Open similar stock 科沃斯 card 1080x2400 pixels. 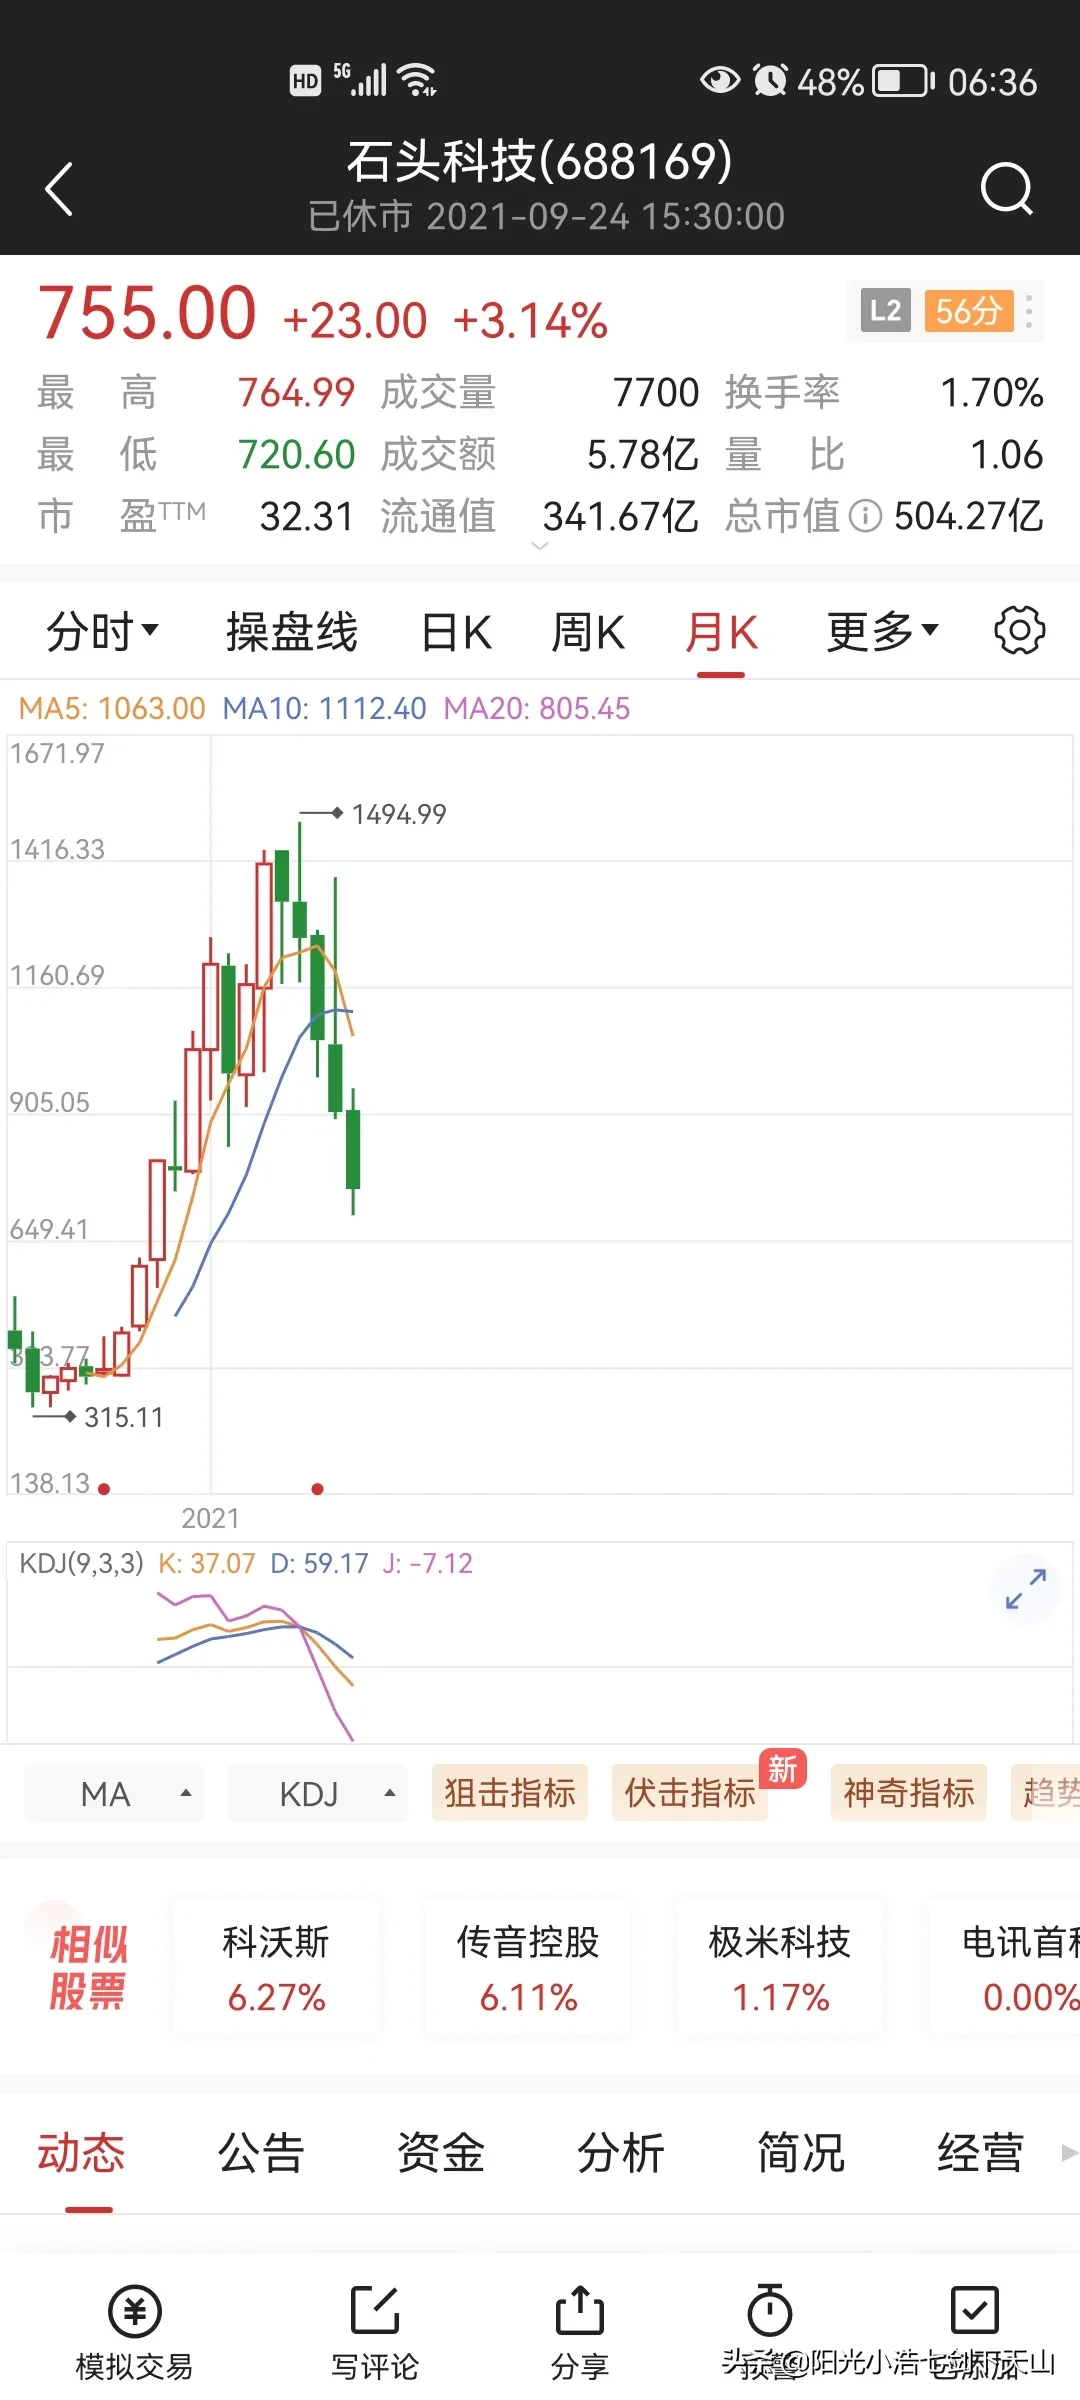coord(276,1967)
